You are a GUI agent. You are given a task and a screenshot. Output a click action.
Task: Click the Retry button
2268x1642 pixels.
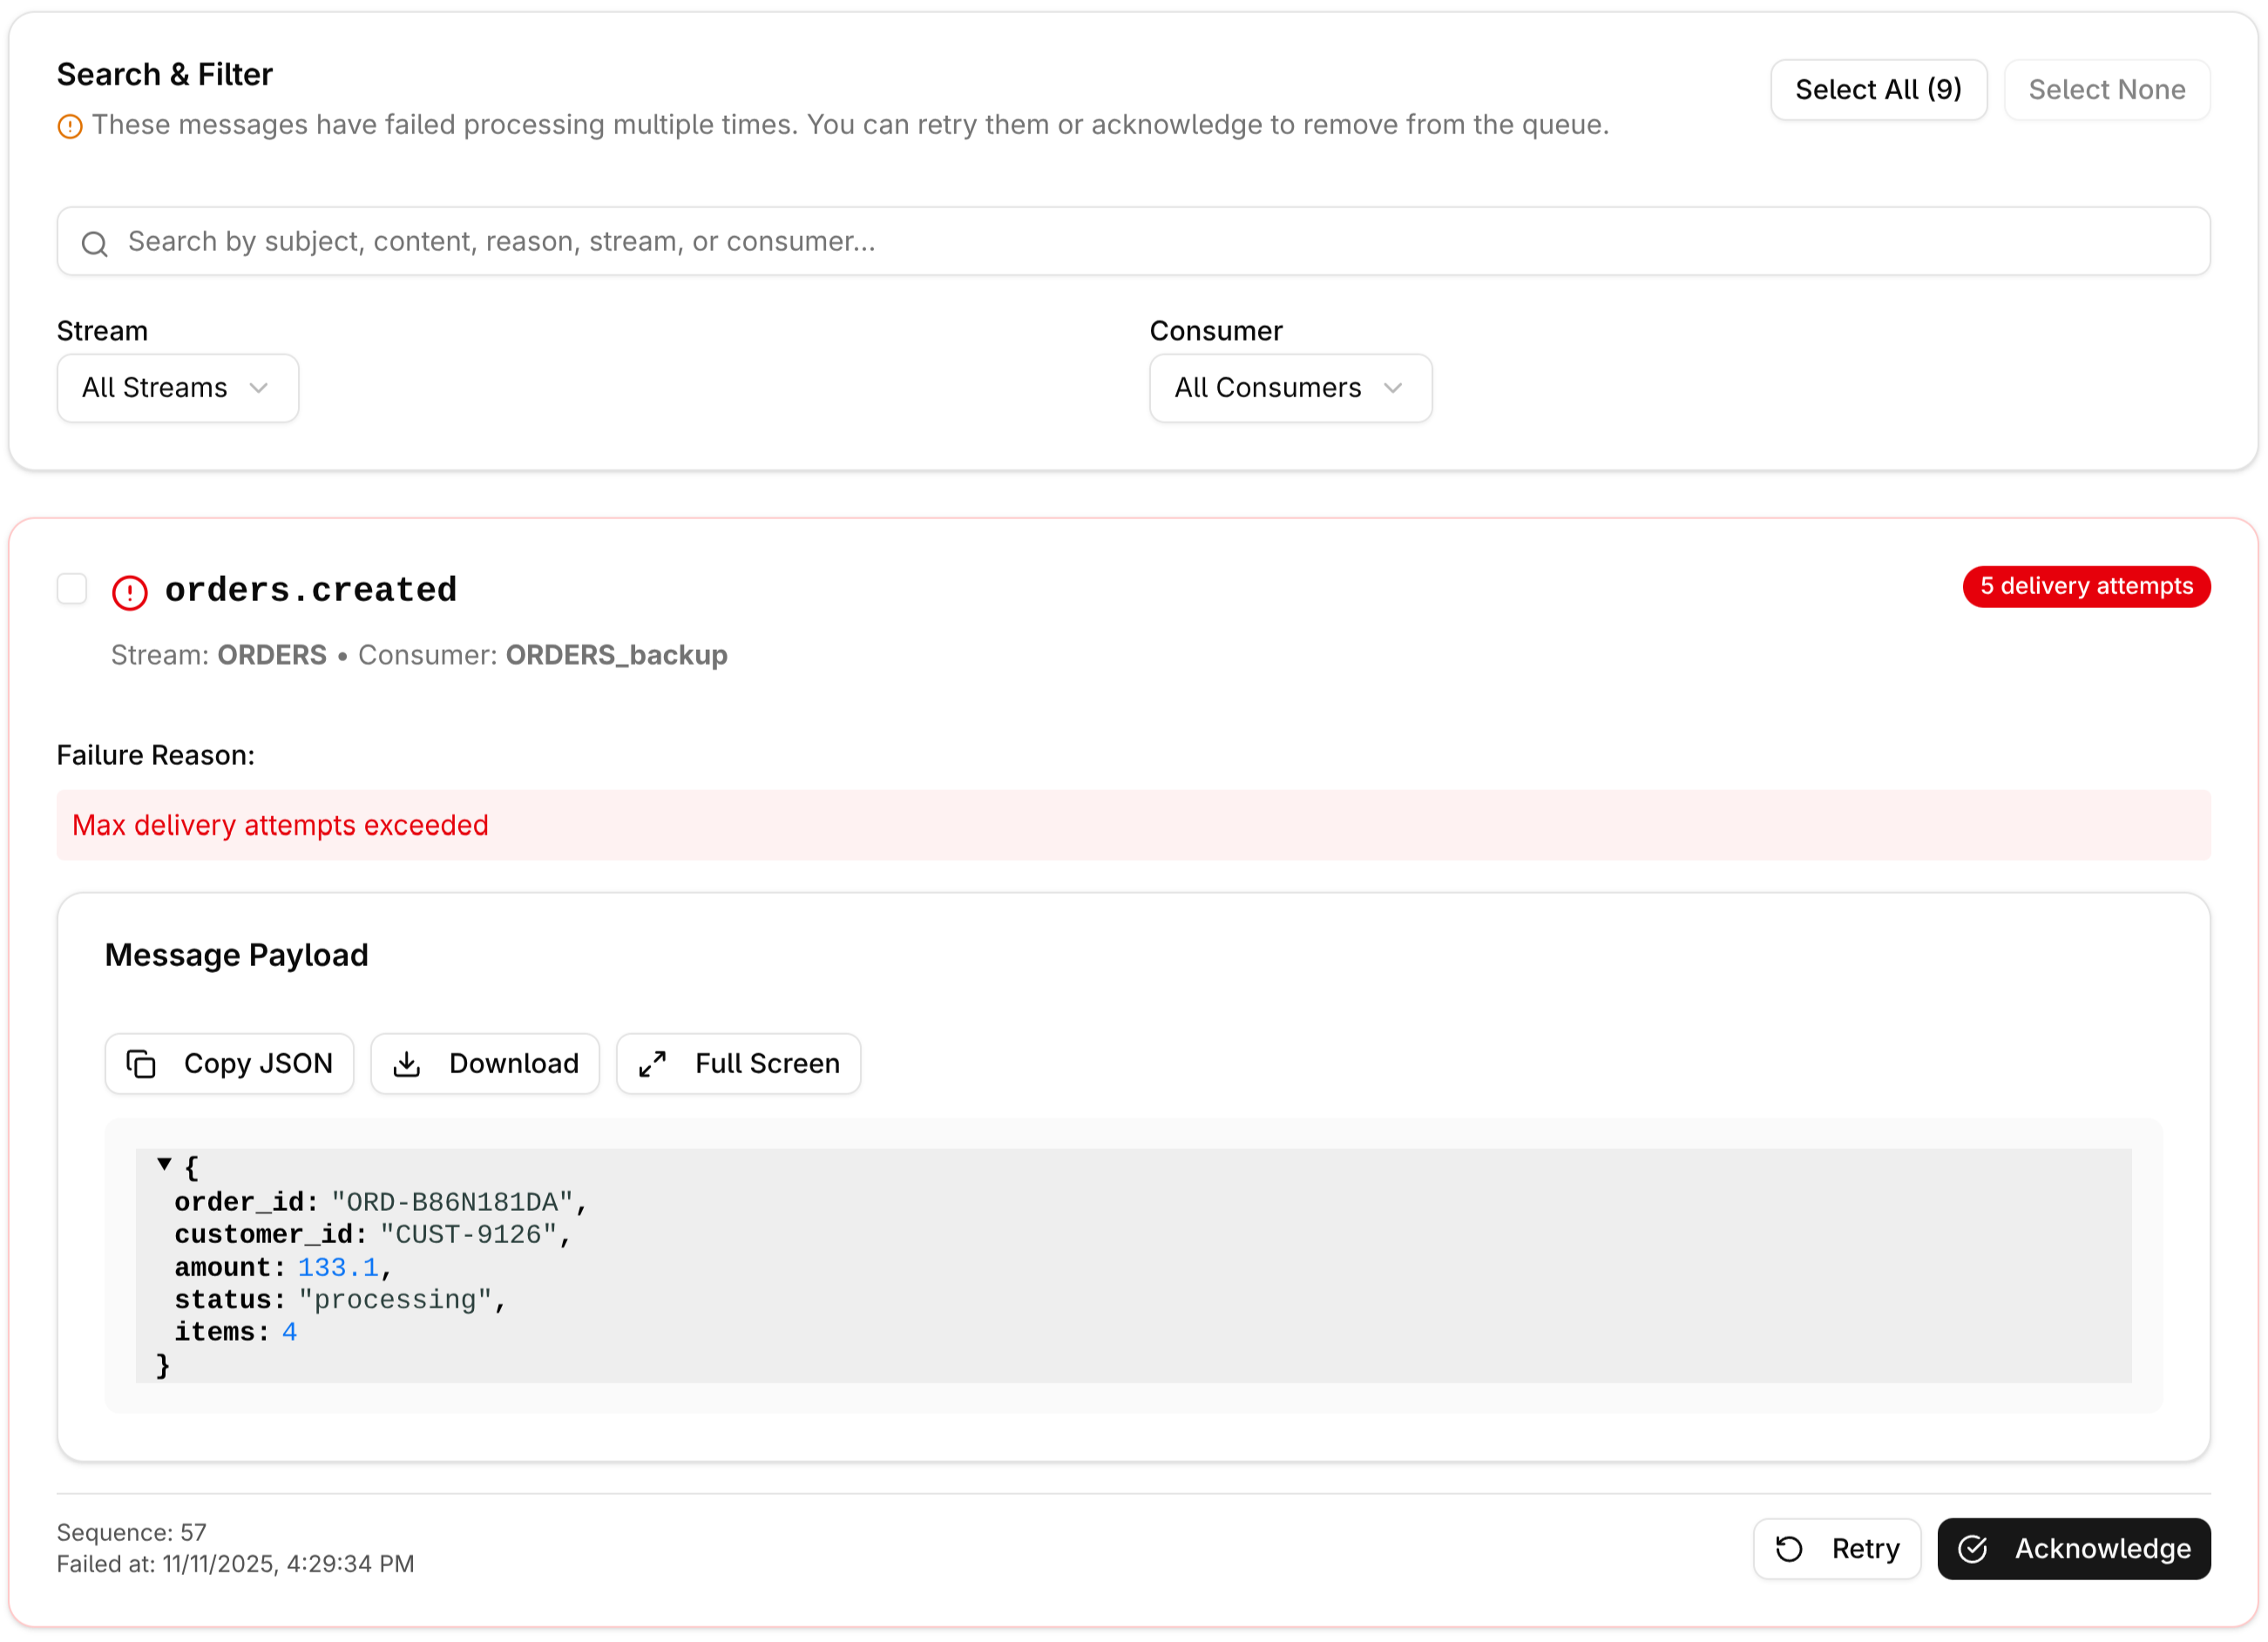[1836, 1548]
